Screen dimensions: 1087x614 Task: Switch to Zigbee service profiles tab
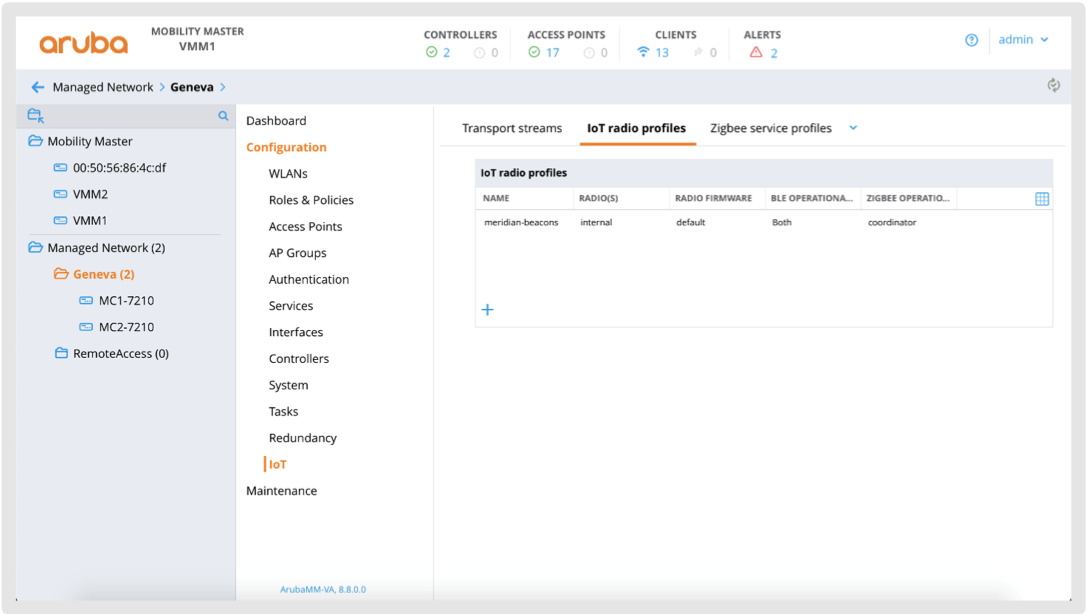[x=770, y=128]
